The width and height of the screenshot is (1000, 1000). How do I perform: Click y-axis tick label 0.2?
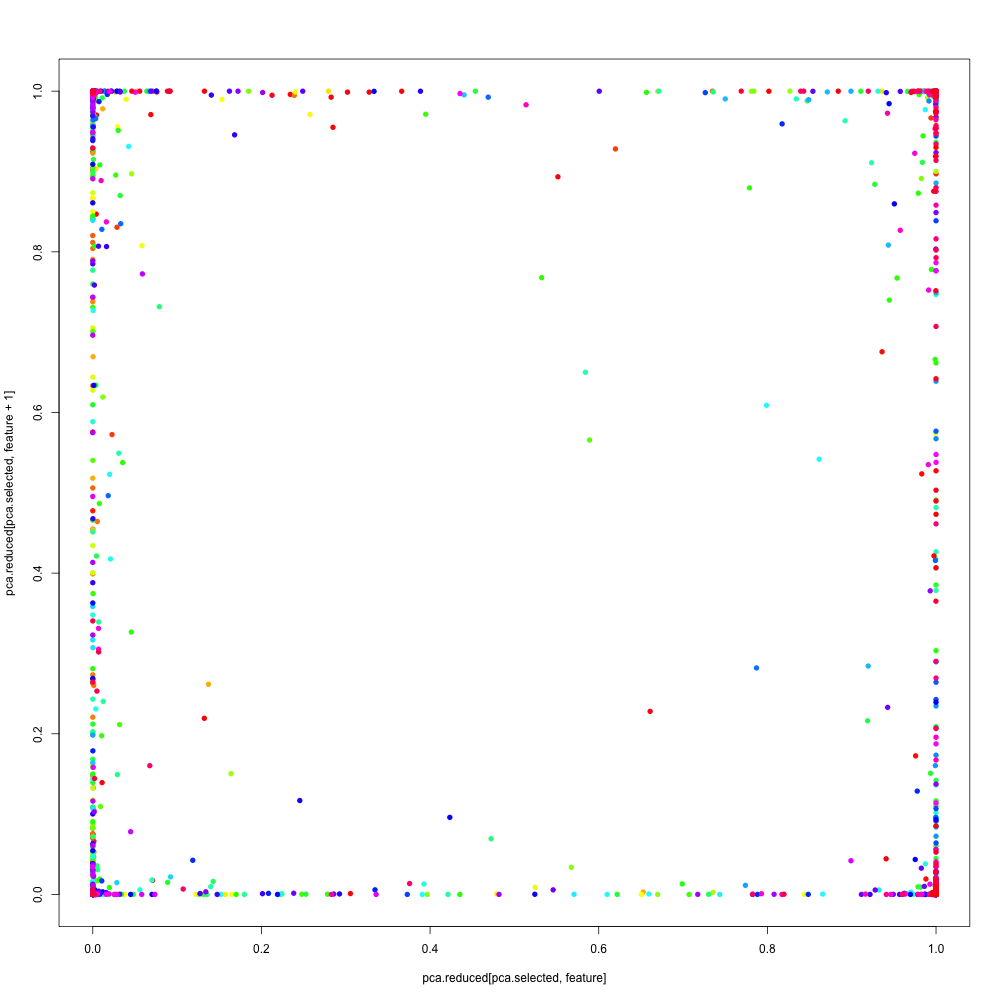click(x=40, y=733)
